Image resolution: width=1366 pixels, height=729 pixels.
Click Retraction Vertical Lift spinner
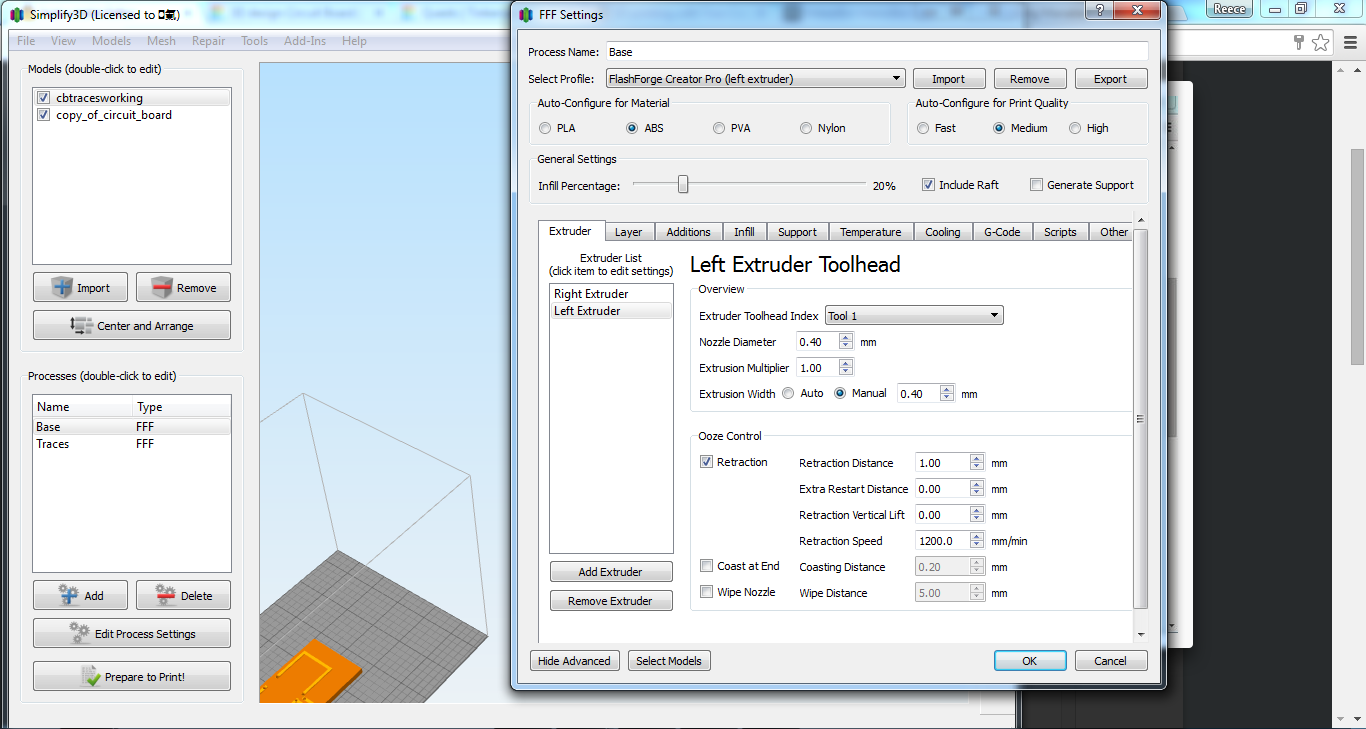click(x=977, y=515)
